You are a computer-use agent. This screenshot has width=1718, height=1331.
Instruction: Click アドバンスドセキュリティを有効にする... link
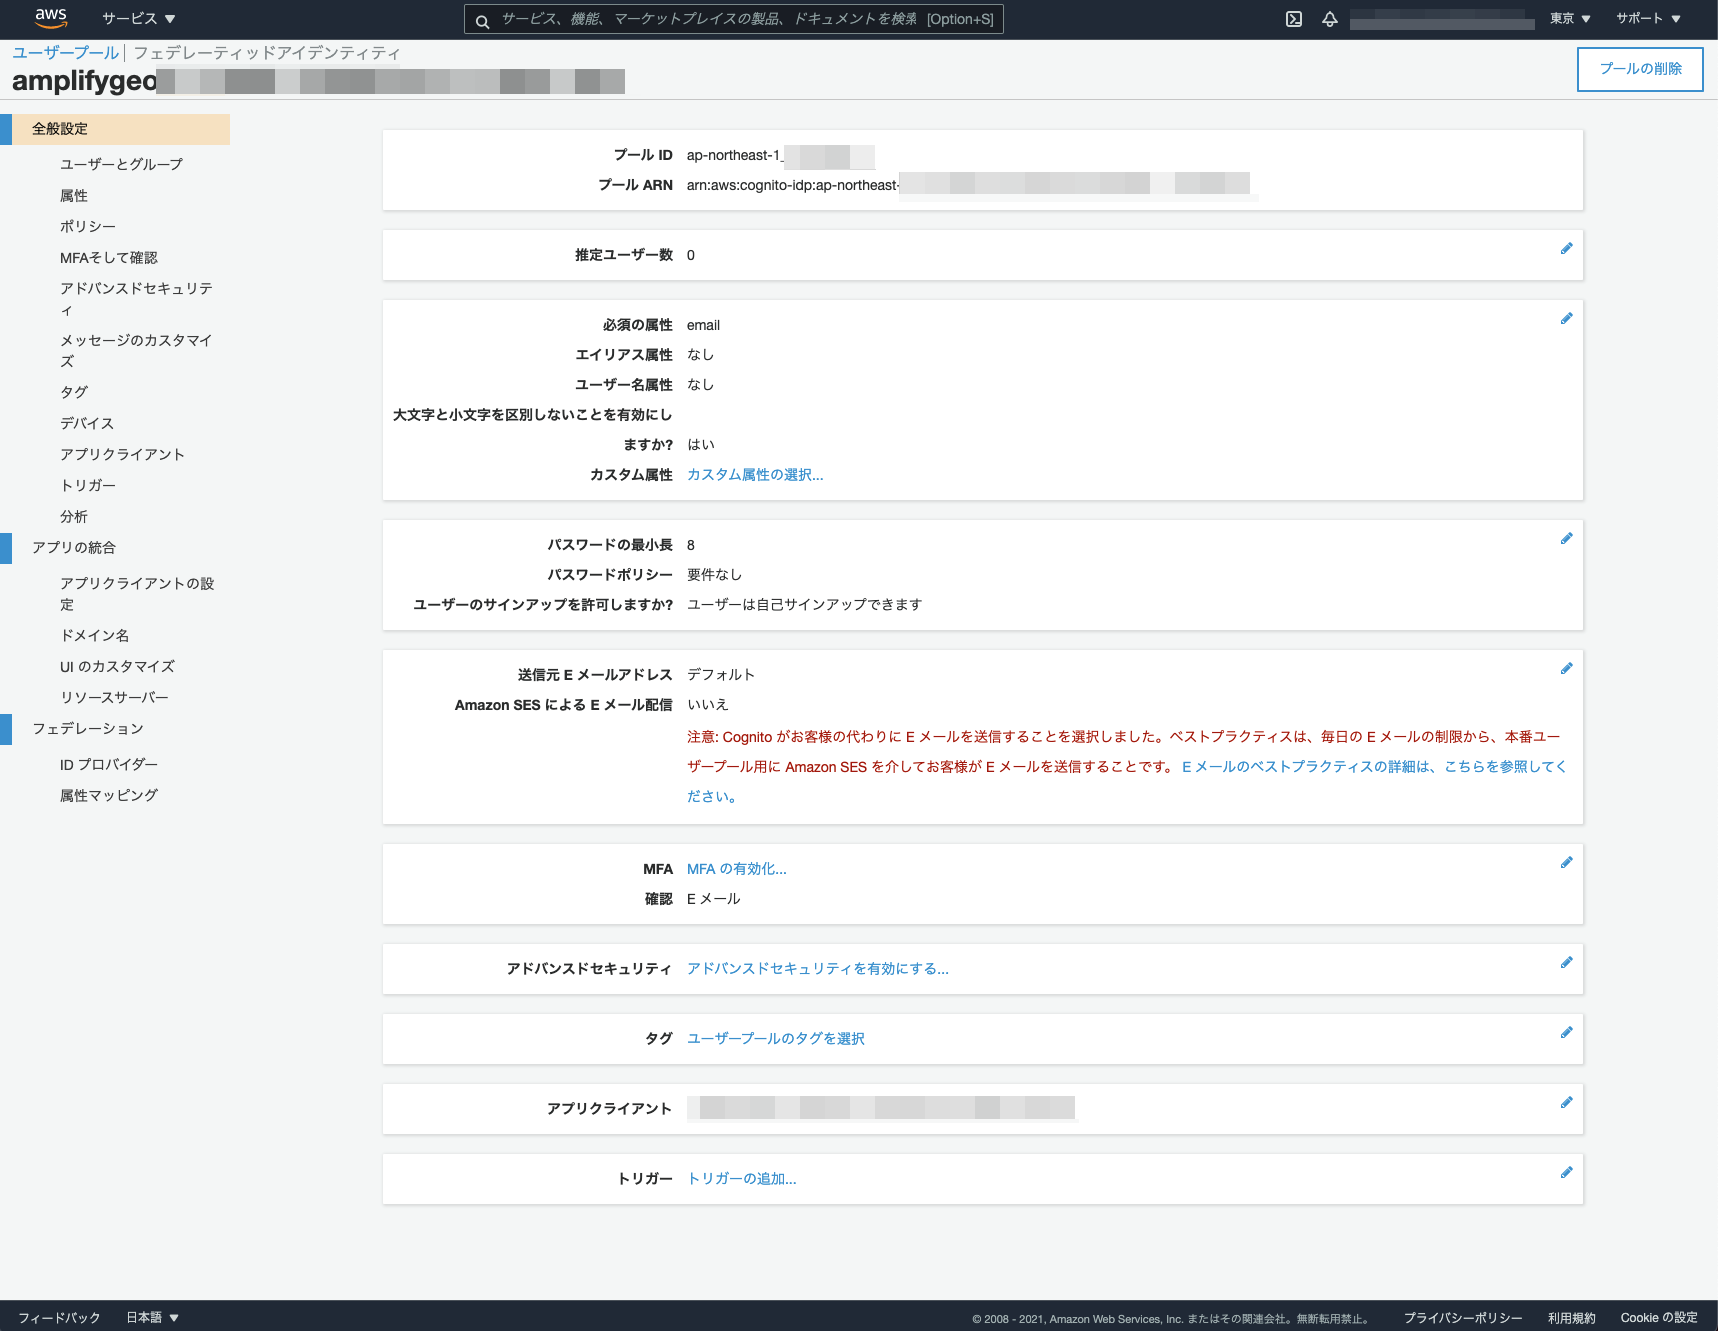[818, 969]
